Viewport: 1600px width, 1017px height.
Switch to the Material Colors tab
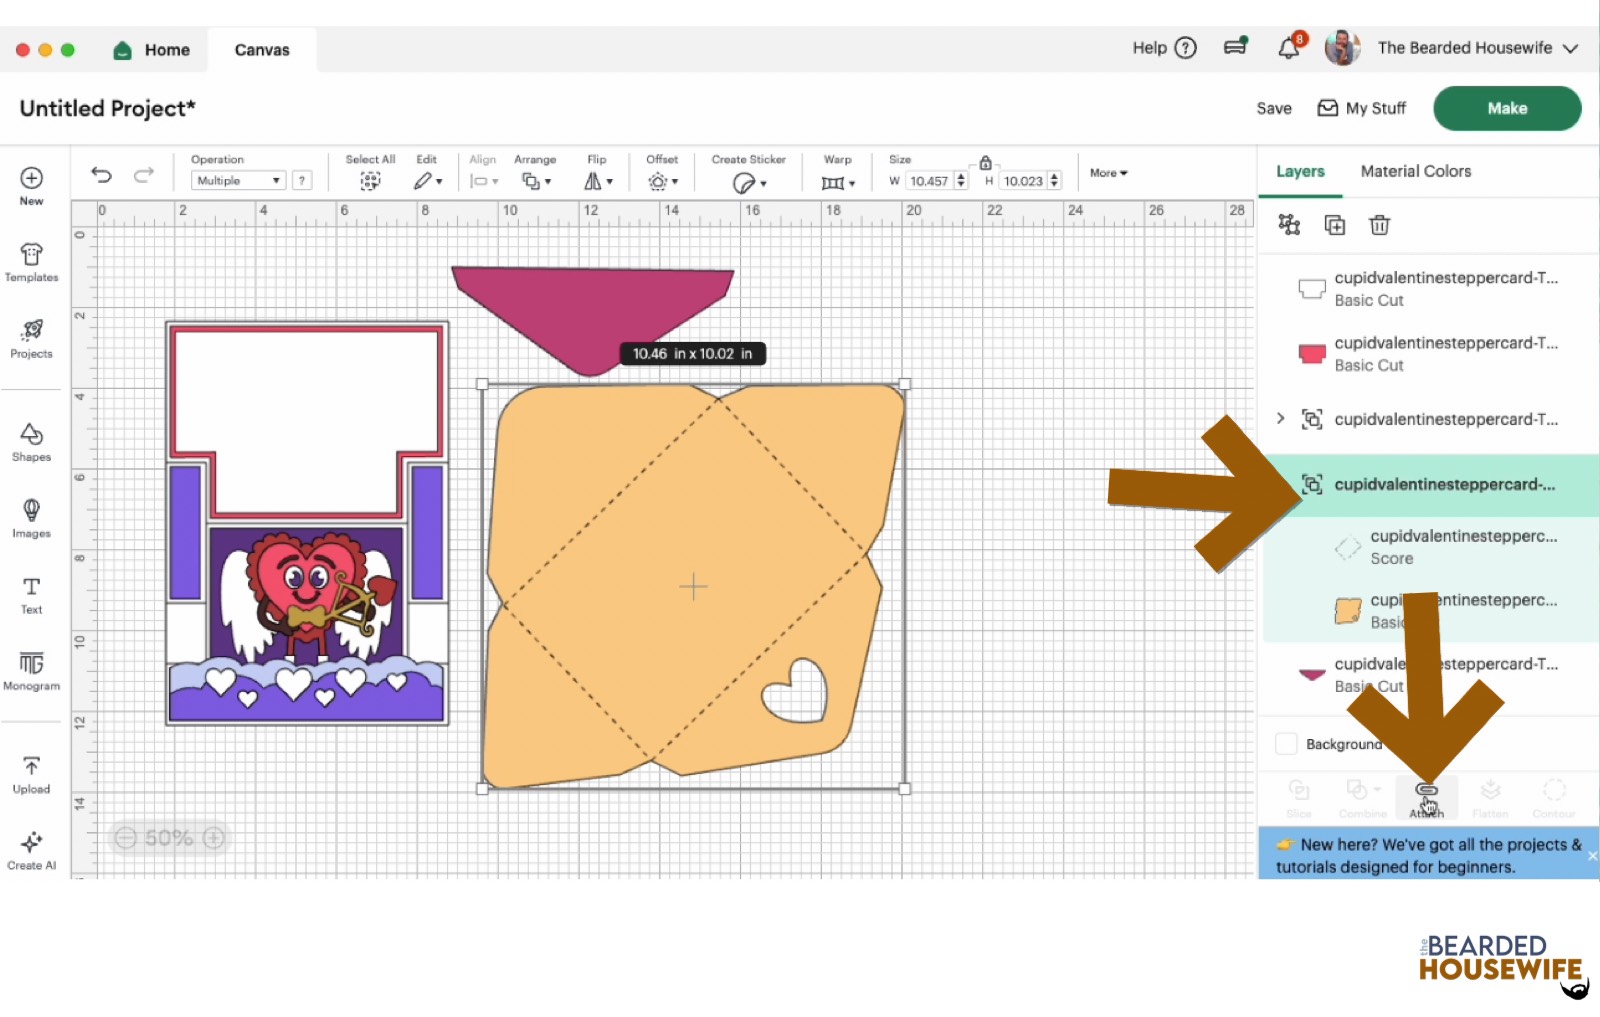click(x=1415, y=171)
